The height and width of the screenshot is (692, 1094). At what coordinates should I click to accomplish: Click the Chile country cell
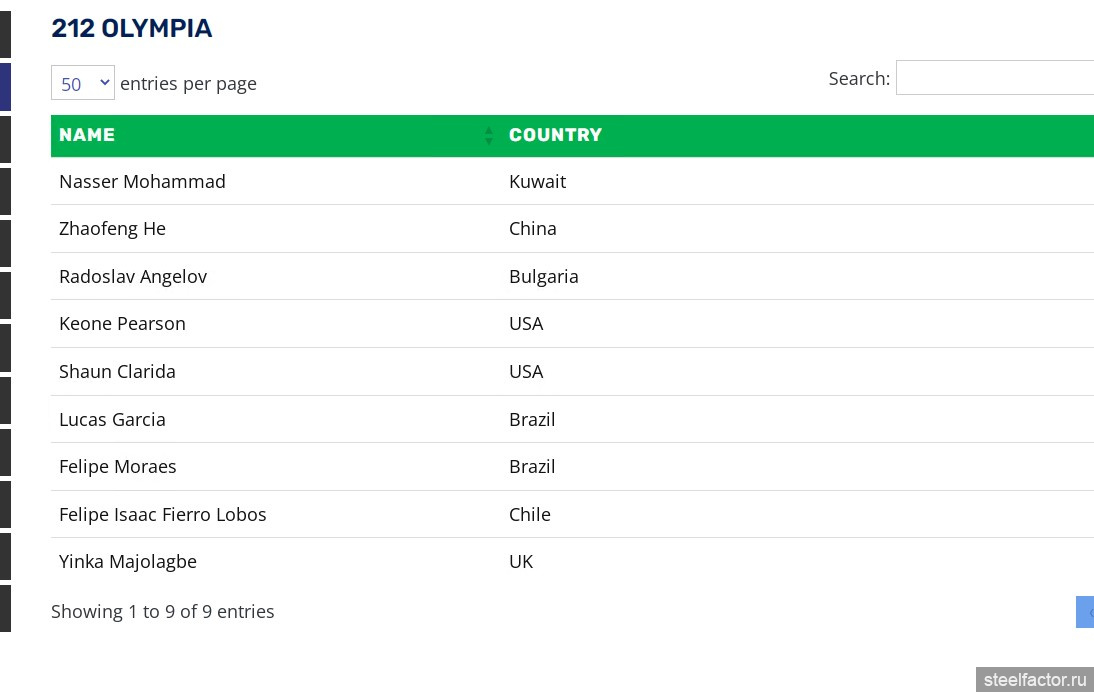(x=529, y=515)
